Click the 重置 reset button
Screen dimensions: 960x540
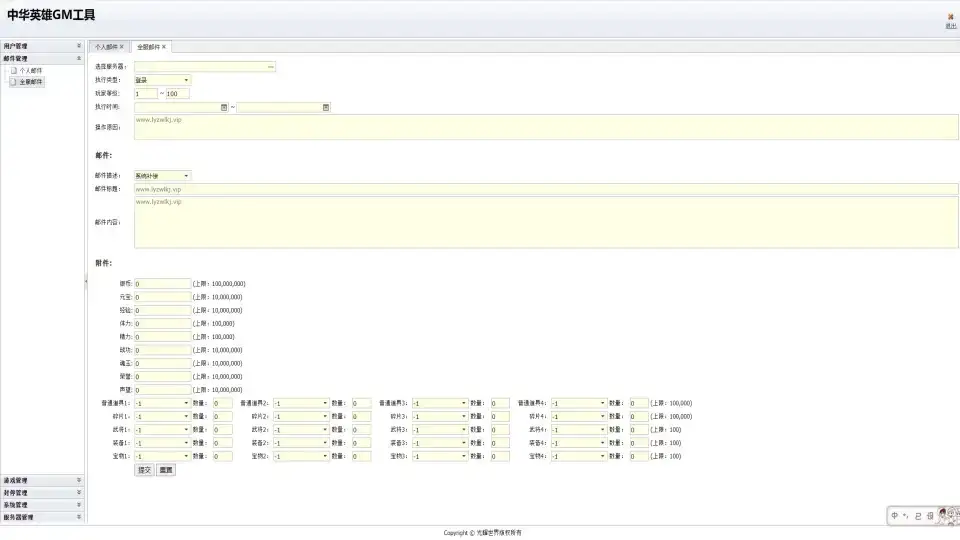pyautogui.click(x=166, y=470)
